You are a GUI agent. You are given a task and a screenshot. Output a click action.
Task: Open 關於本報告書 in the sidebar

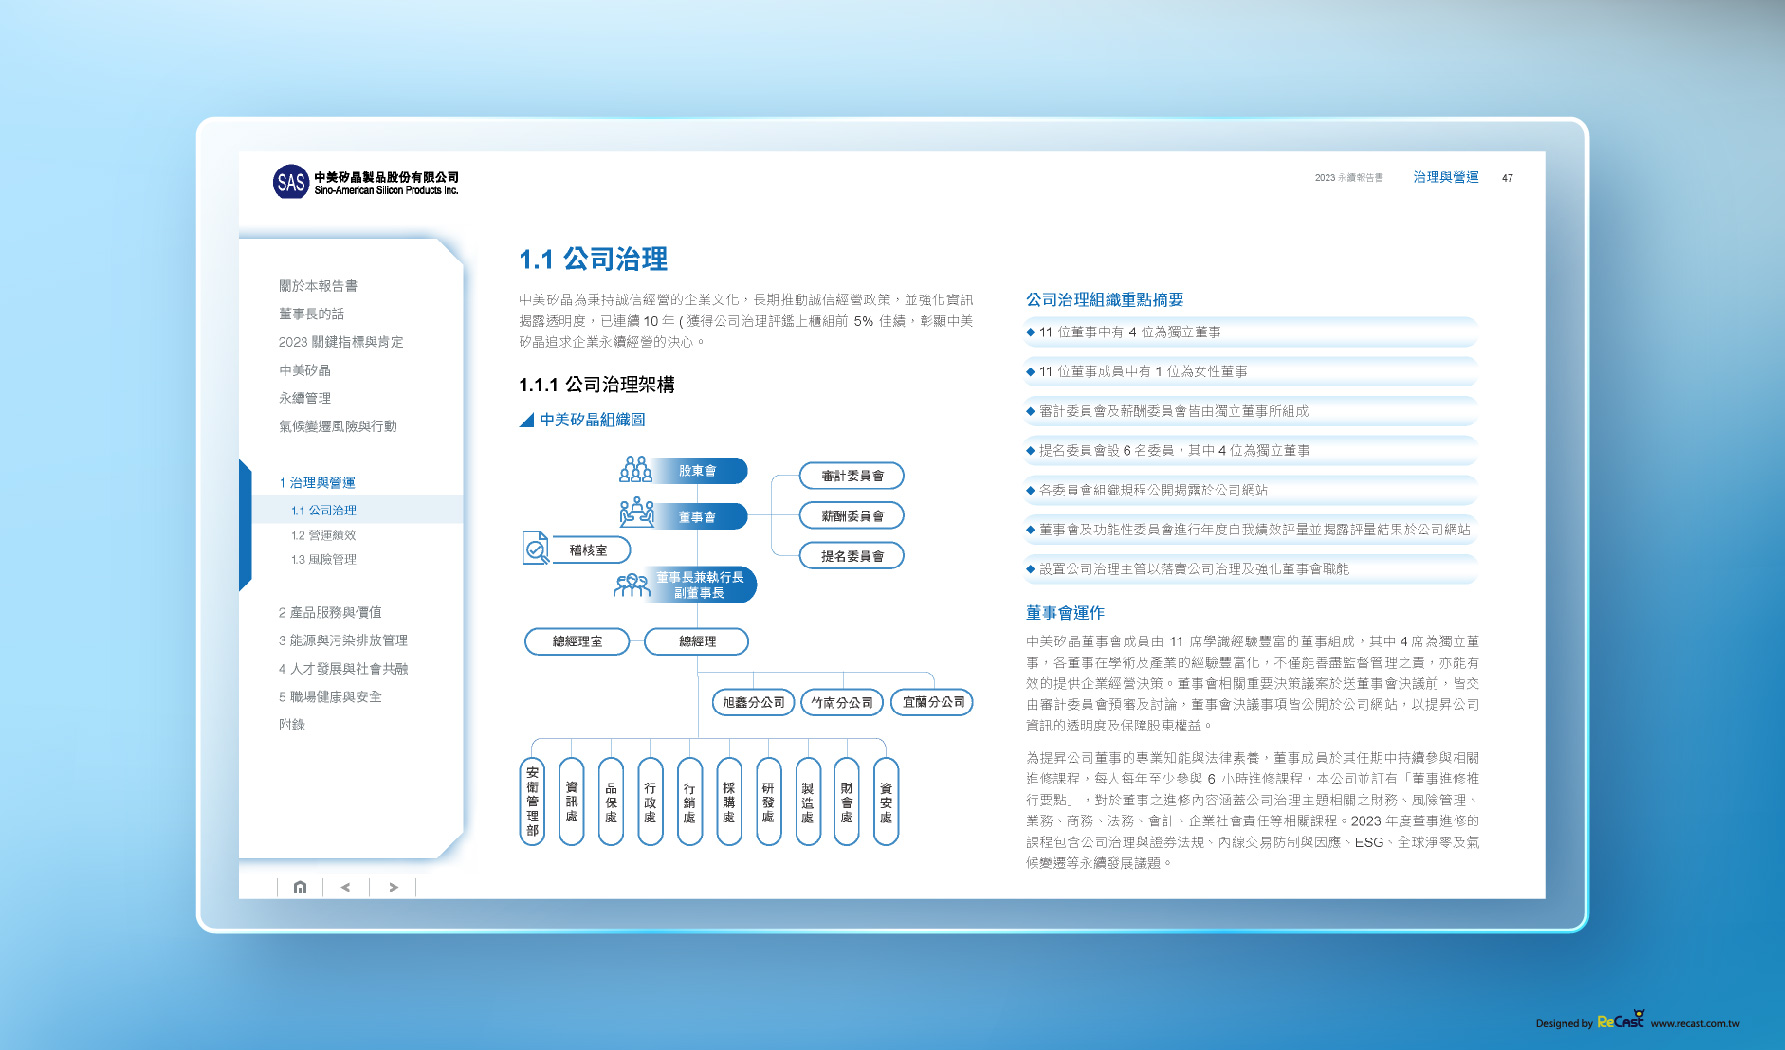(x=318, y=286)
